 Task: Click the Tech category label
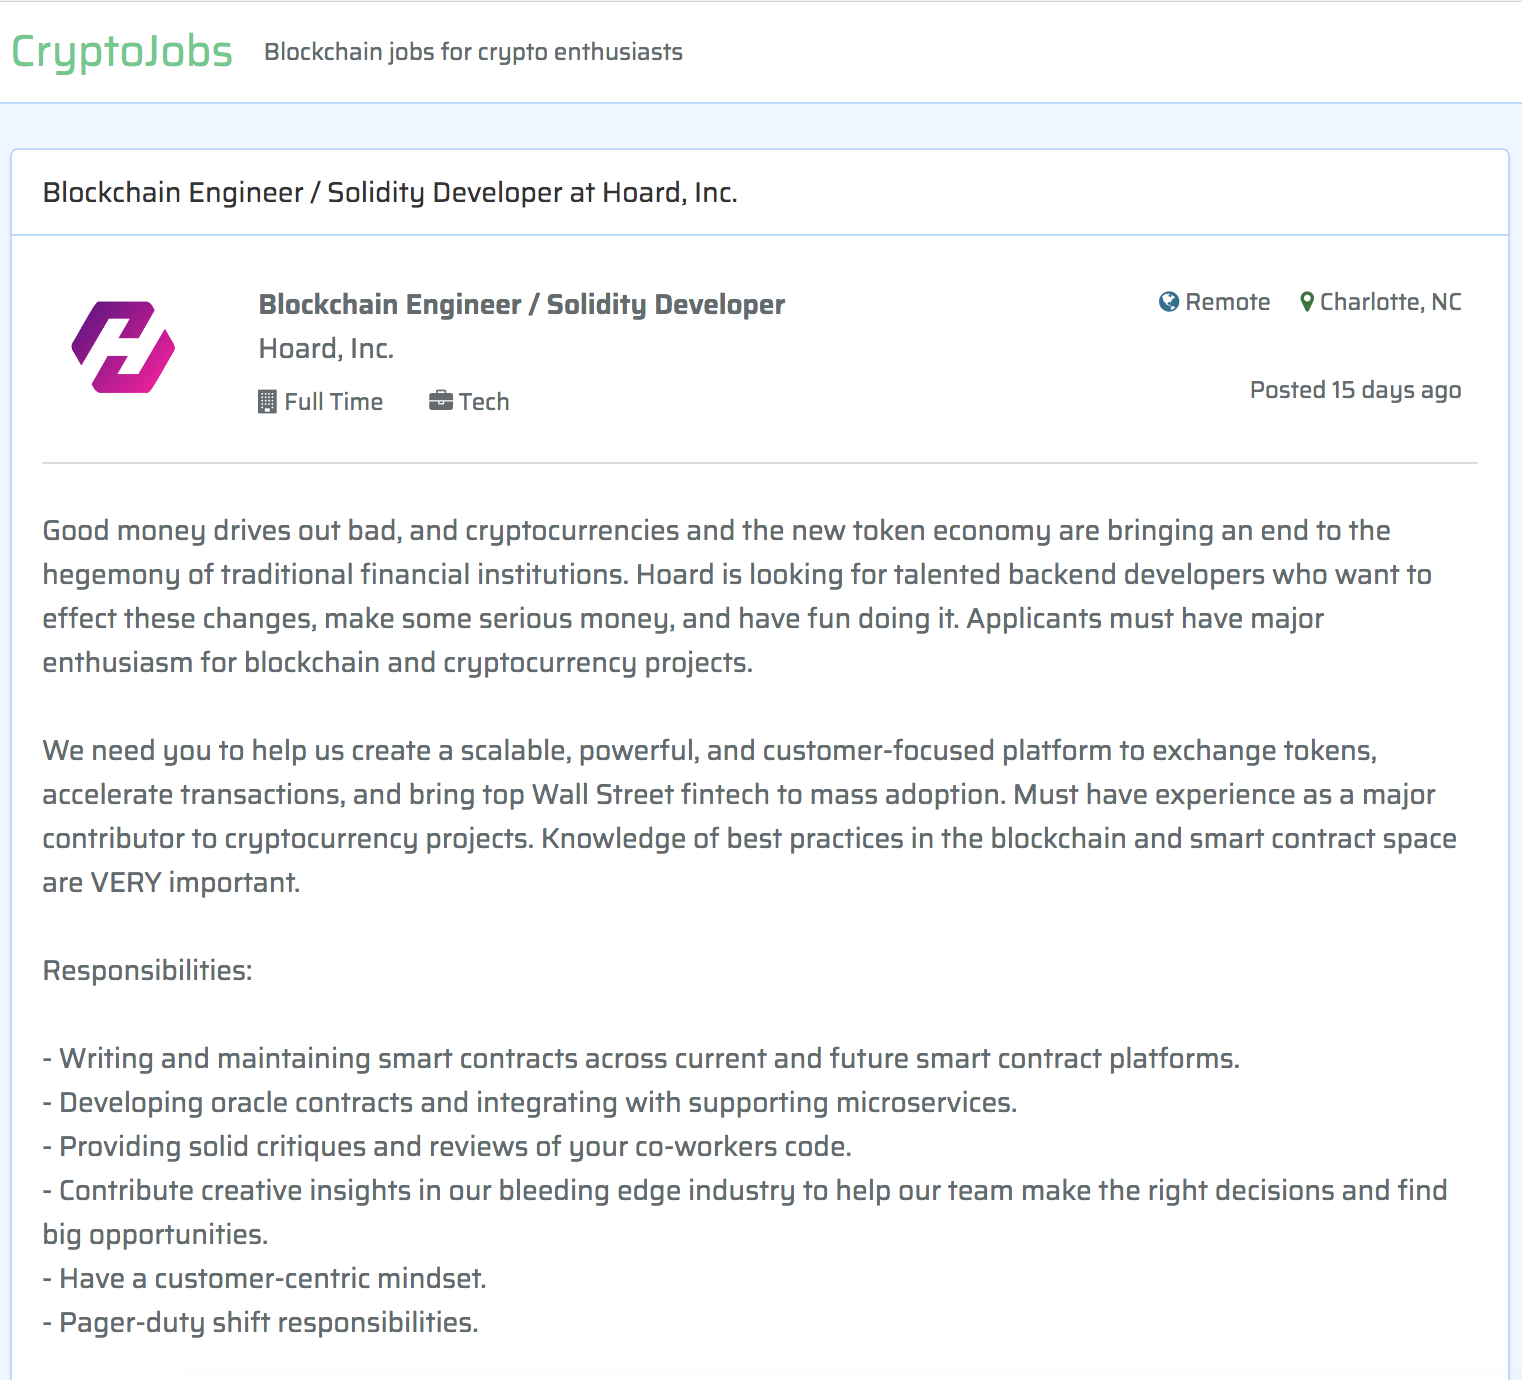click(484, 402)
